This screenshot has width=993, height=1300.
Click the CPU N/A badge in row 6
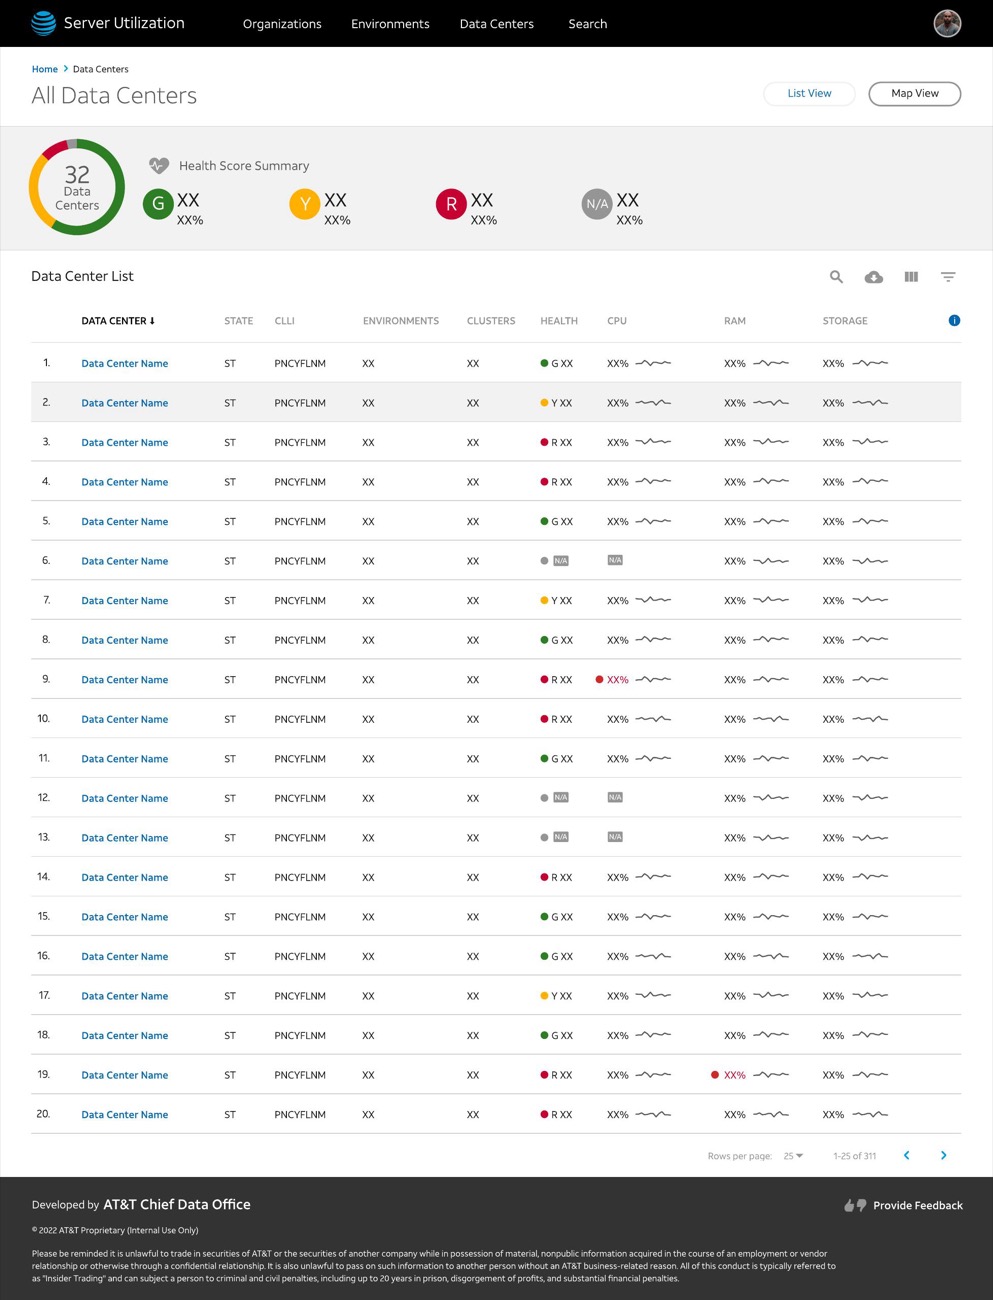coord(615,560)
